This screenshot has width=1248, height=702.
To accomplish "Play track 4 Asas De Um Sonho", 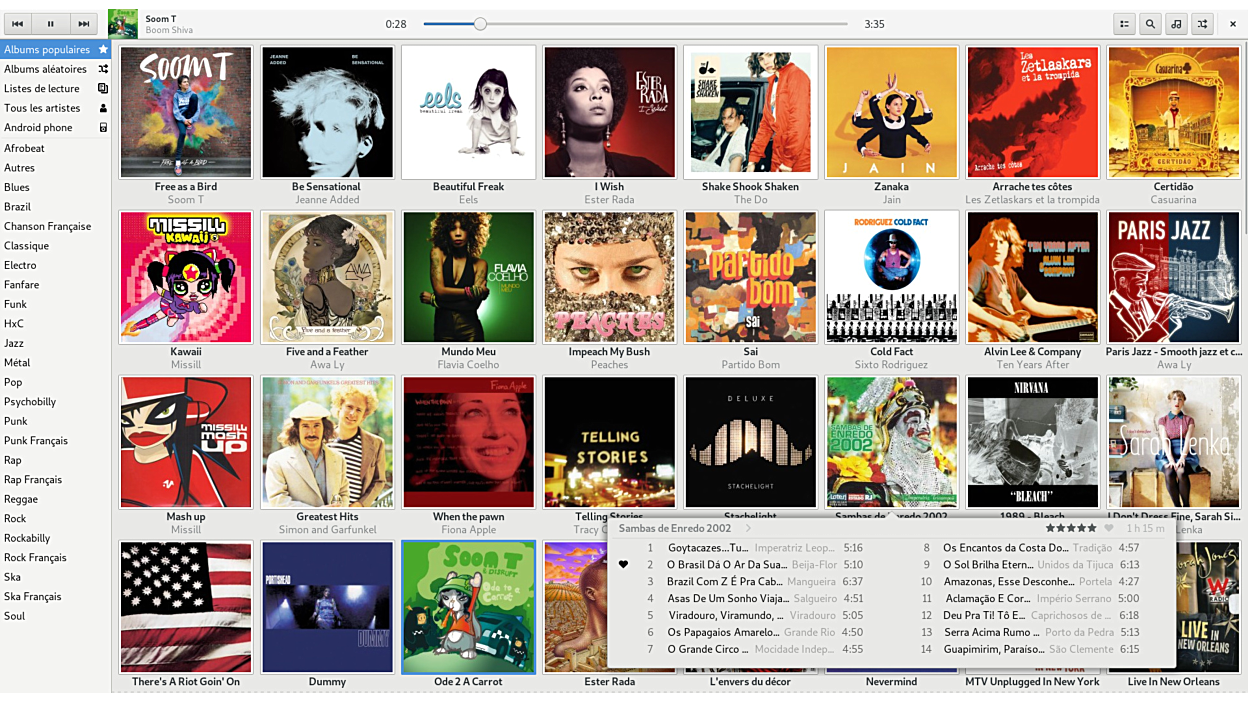I will click(x=727, y=599).
